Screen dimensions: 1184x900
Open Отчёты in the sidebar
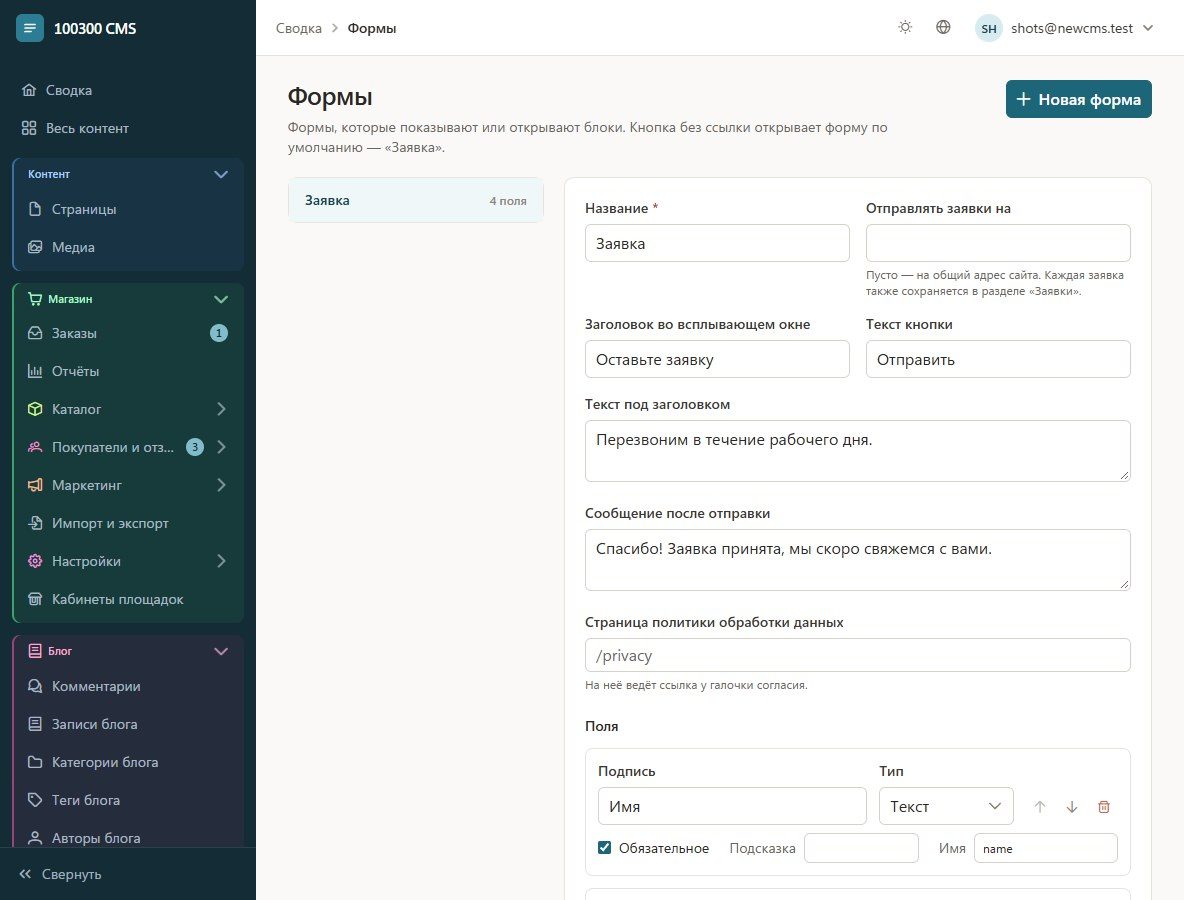[x=128, y=371]
